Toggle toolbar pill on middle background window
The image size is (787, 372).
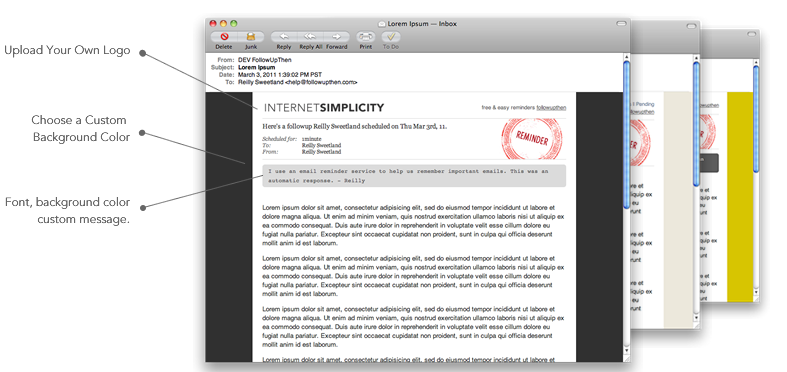point(692,26)
